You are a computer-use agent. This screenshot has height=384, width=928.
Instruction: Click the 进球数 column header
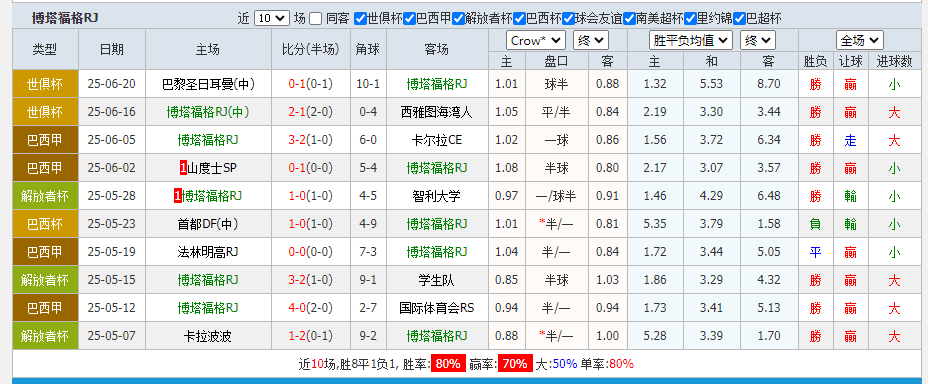(x=894, y=61)
